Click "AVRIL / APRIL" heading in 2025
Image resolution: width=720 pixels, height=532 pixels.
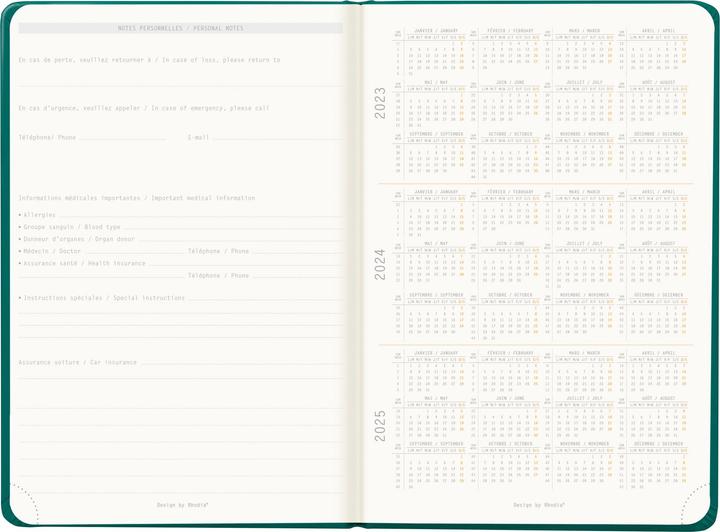tap(658, 353)
